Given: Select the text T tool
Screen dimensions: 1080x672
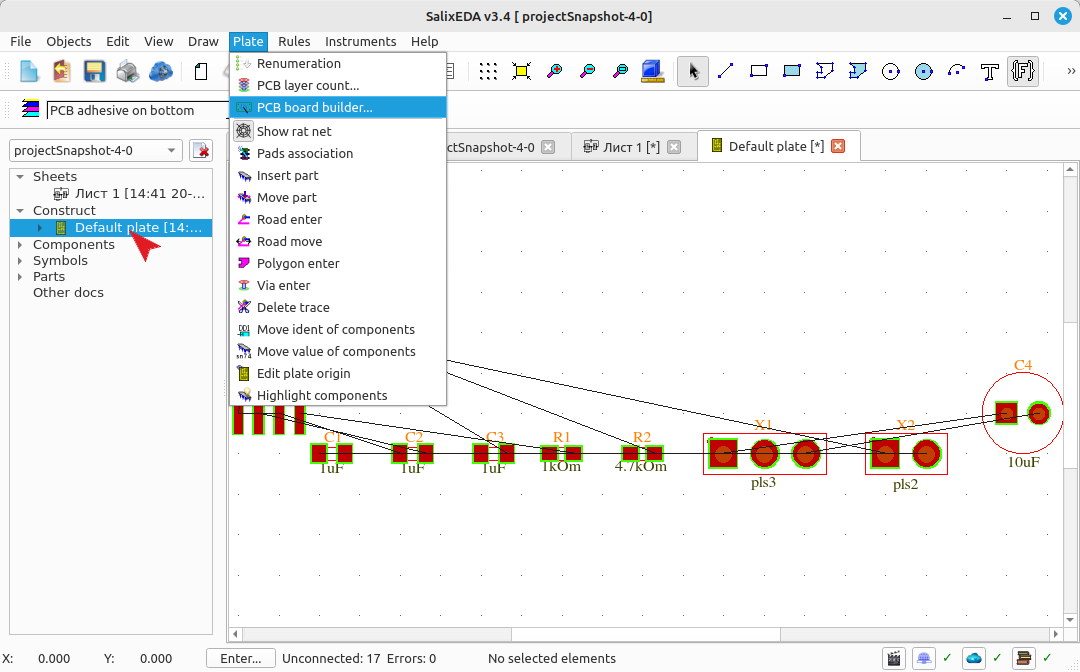Looking at the screenshot, I should pyautogui.click(x=990, y=71).
